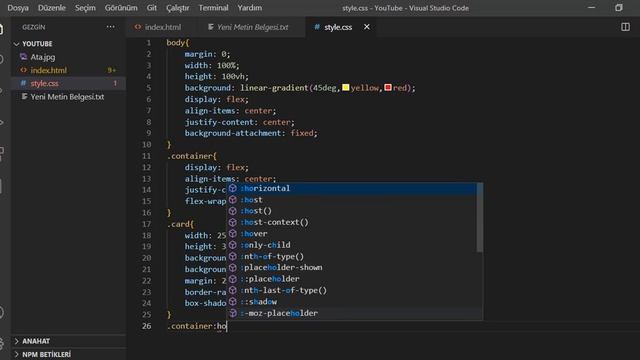Choose :nth-of-type() suggestion
Image resolution: width=640 pixels, height=360 pixels.
(x=352, y=256)
